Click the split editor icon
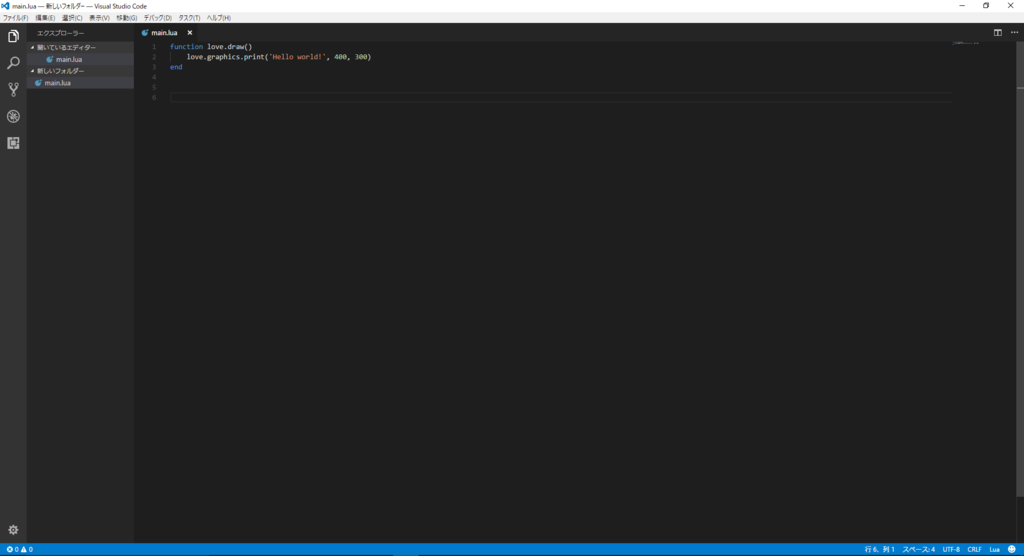Viewport: 1024px width, 556px height. pos(998,33)
